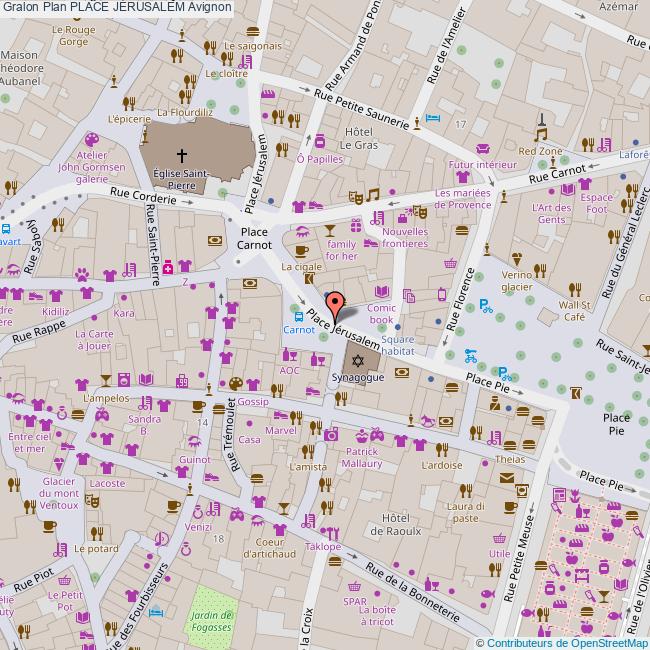Click the pharmacy icon near Rue Saint-Pierre

(x=168, y=267)
